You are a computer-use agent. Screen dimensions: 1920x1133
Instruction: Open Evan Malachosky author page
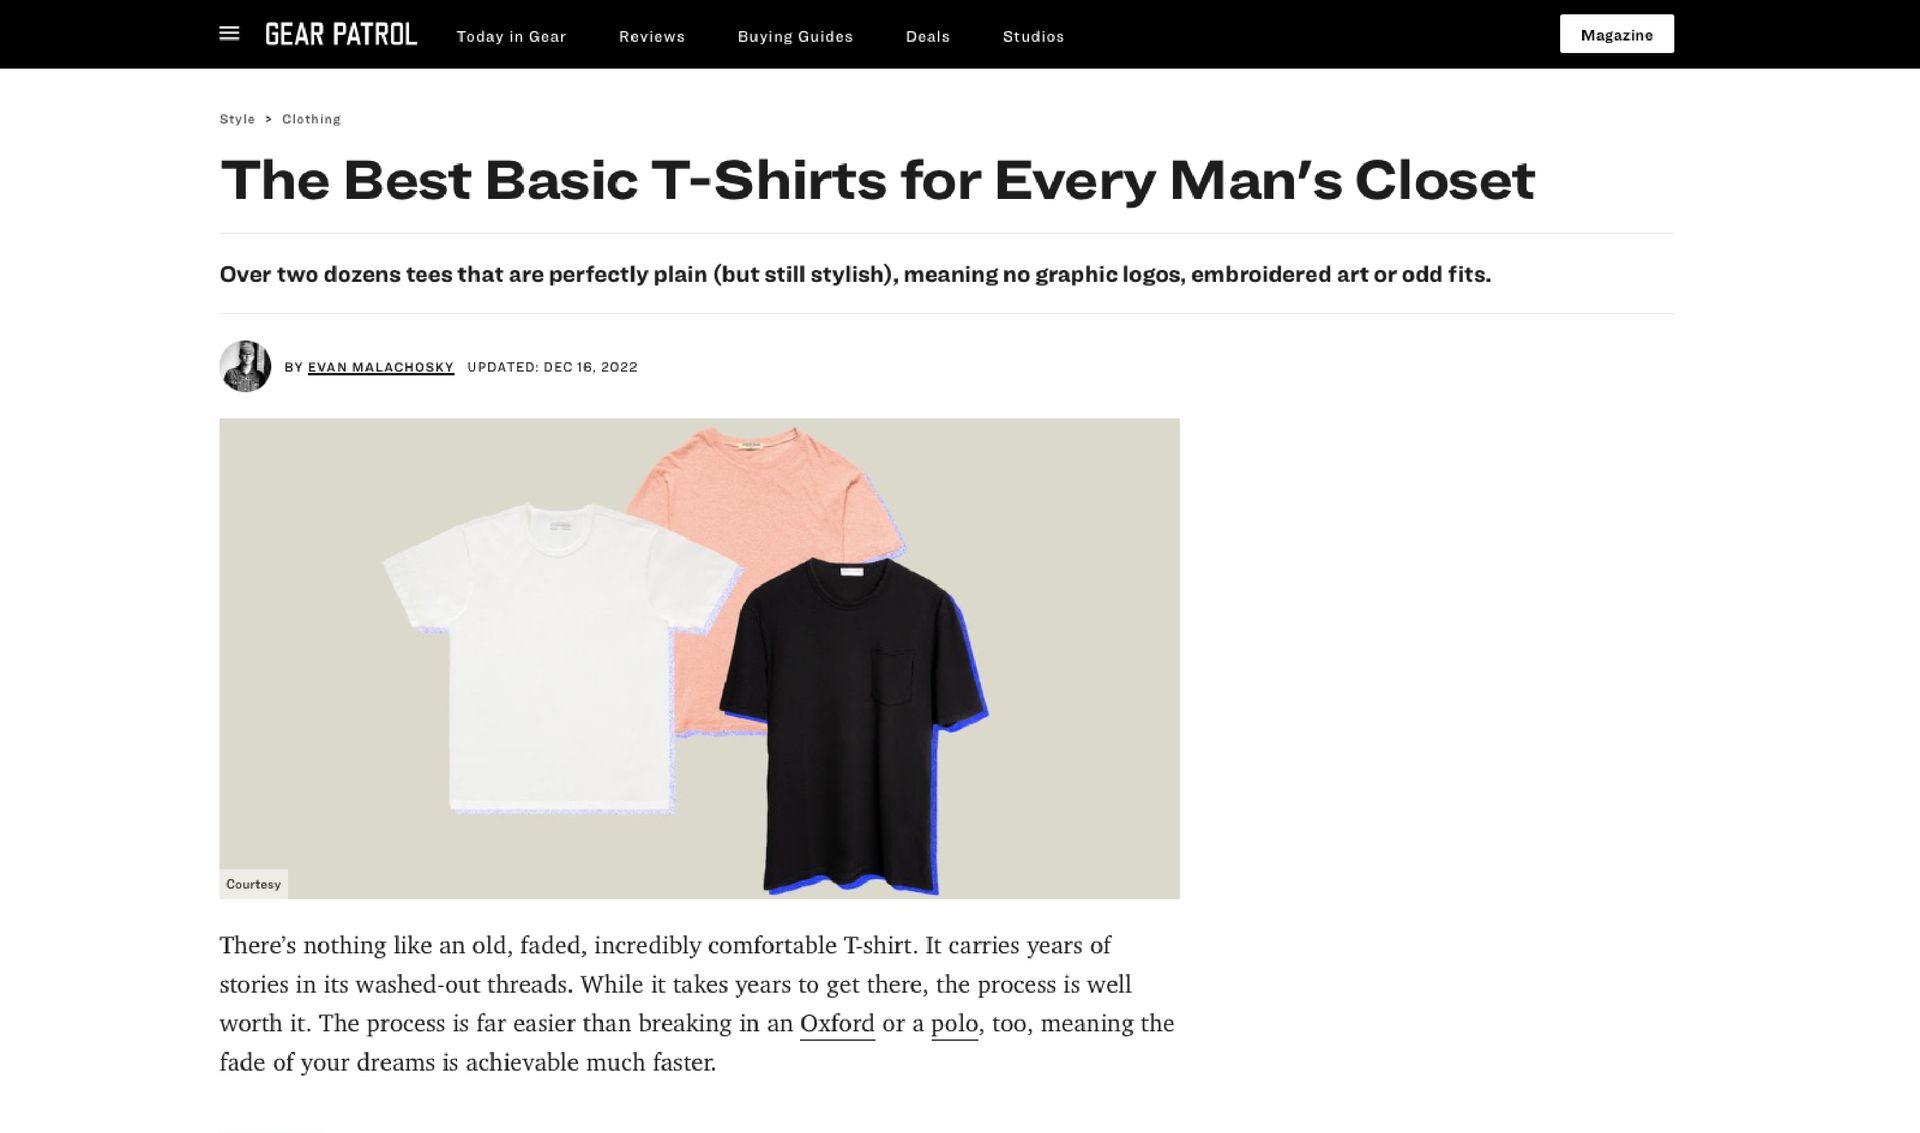381,367
